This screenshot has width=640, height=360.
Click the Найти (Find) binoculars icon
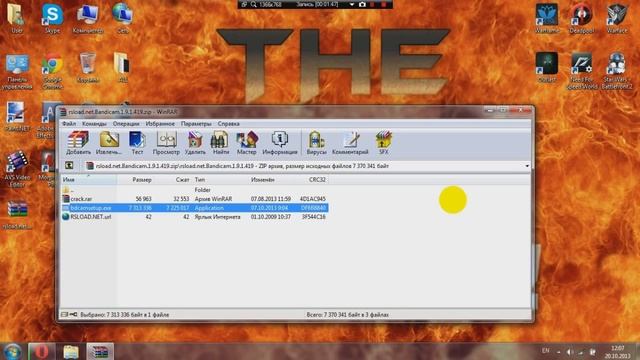click(220, 143)
